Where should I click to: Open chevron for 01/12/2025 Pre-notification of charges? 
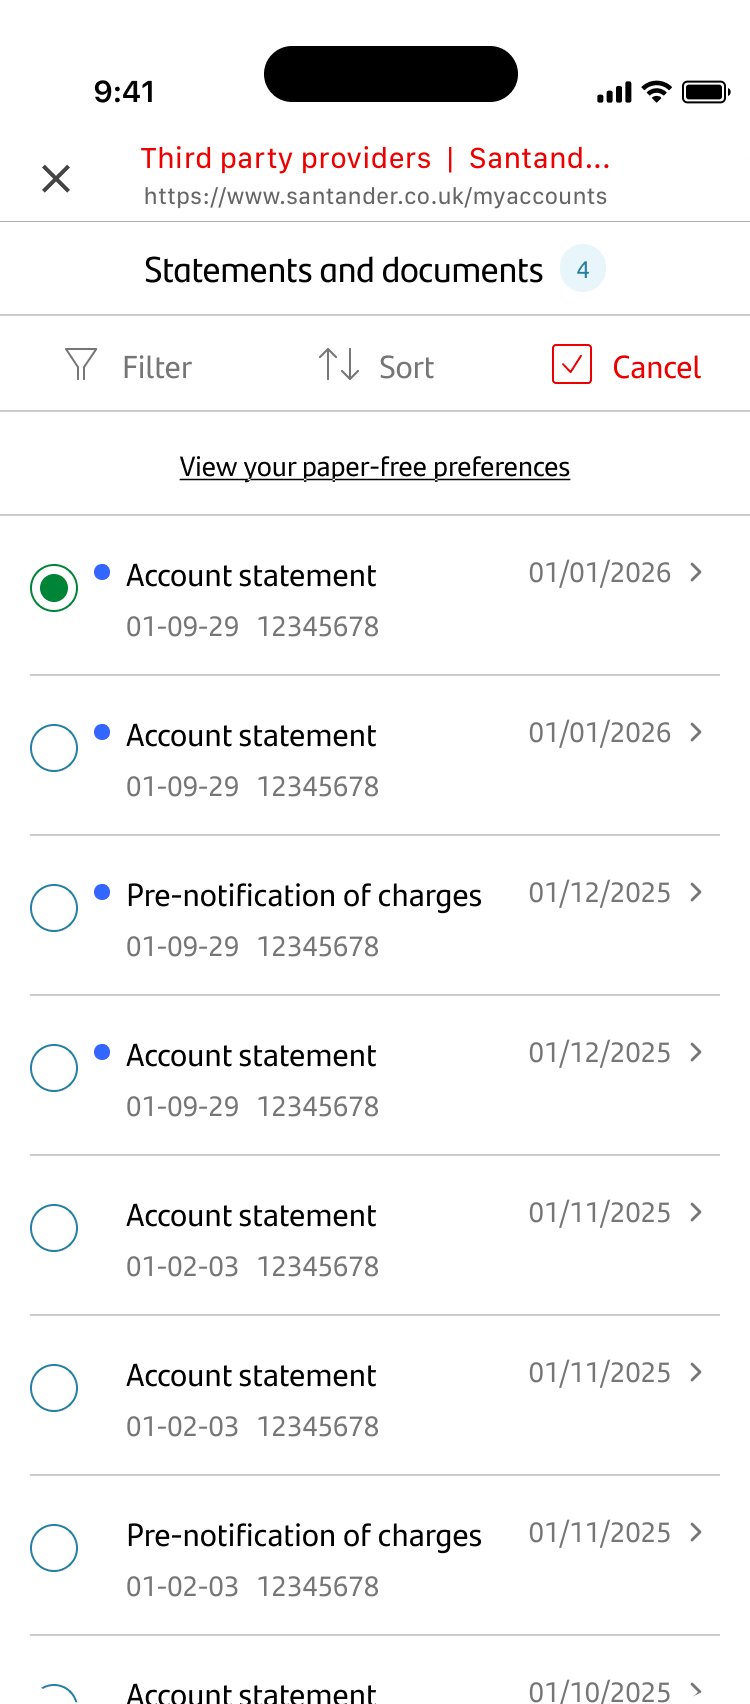[696, 892]
